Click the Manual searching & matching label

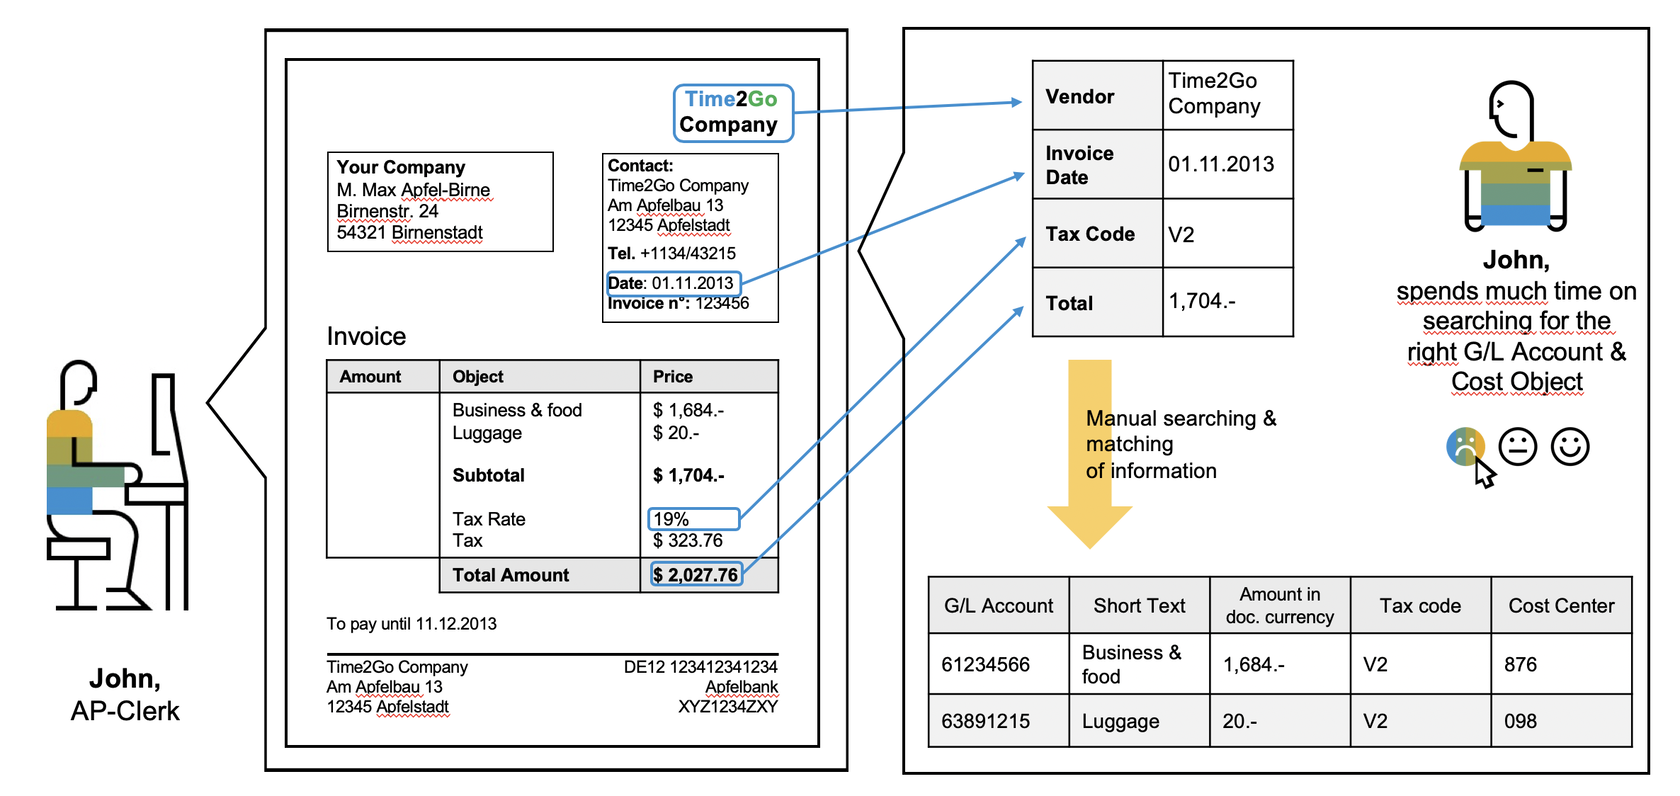[x=1180, y=444]
